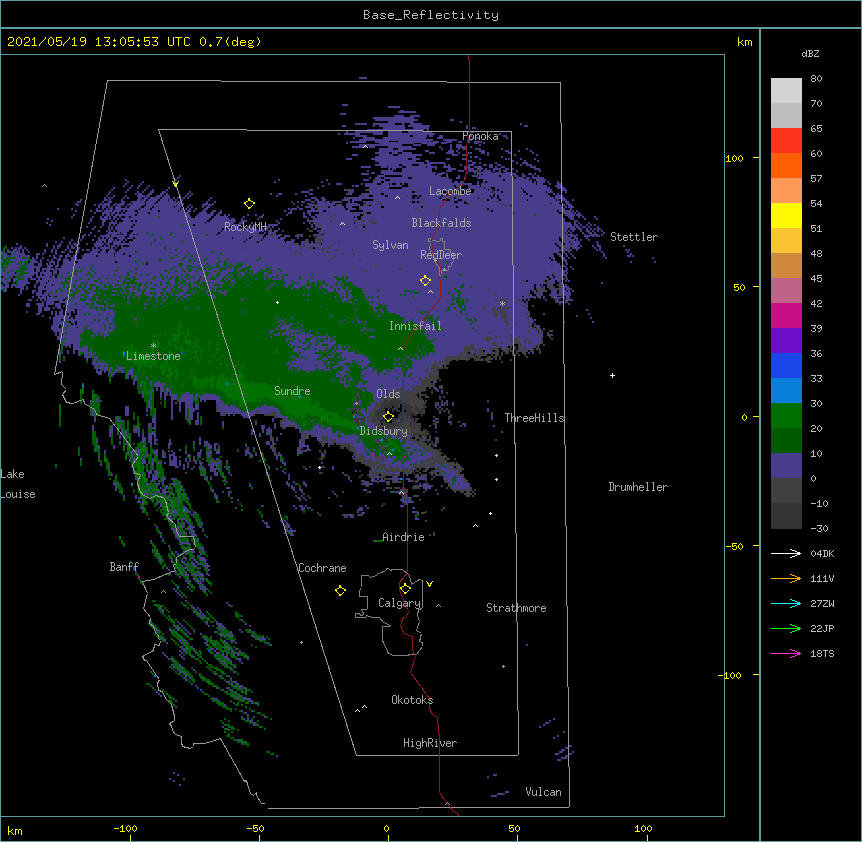The height and width of the screenshot is (842, 862).
Task: Select the green 30 dBZ color swatch
Action: pos(786,416)
